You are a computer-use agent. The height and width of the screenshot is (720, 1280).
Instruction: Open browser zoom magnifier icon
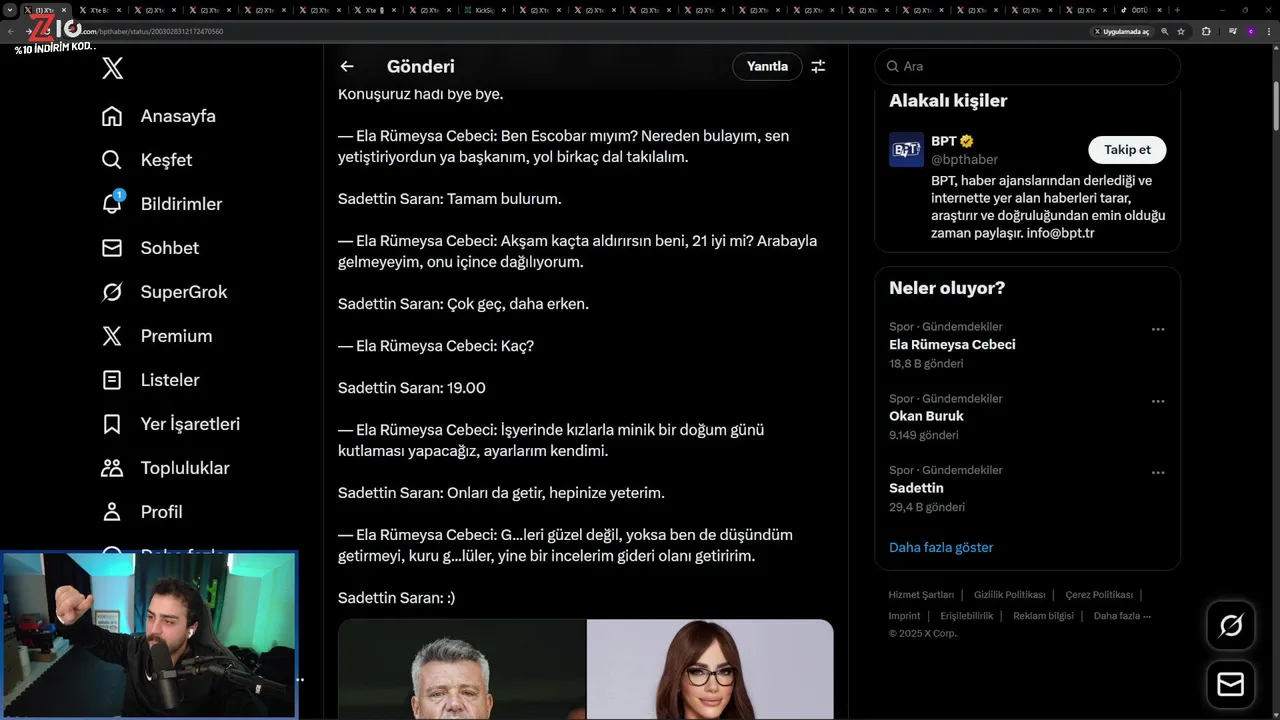(x=1164, y=31)
